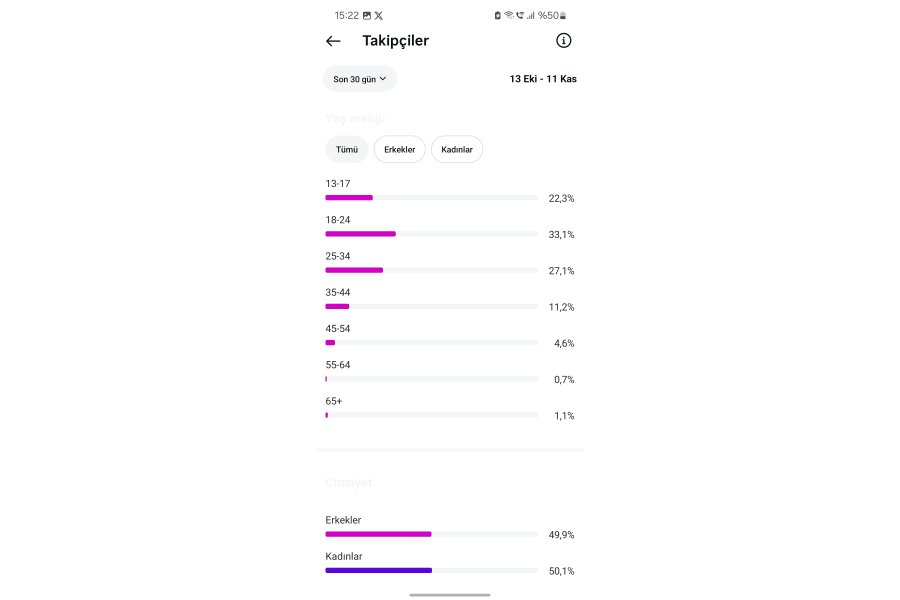Image resolution: width=900 pixels, height=600 pixels.
Task: Open the info icon beside Takipçiler
Action: click(563, 40)
